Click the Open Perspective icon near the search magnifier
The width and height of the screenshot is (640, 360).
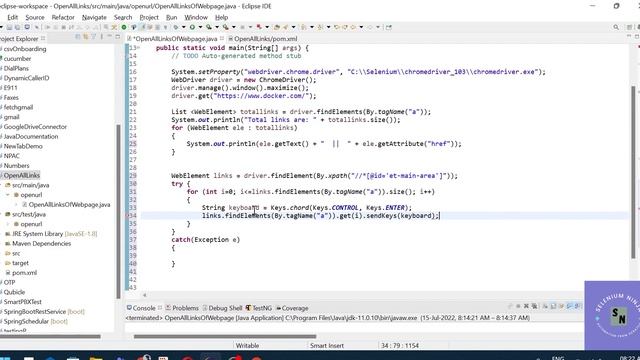pos(629,27)
